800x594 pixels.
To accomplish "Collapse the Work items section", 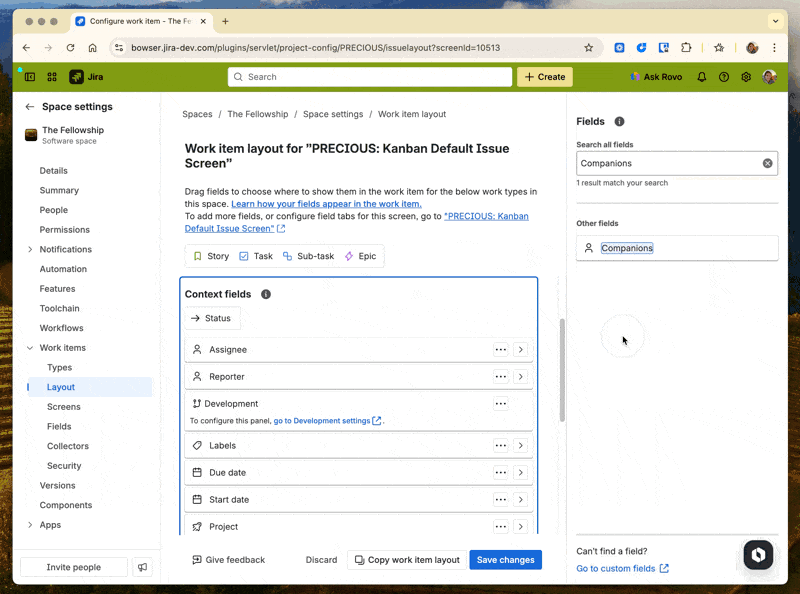I will point(30,348).
